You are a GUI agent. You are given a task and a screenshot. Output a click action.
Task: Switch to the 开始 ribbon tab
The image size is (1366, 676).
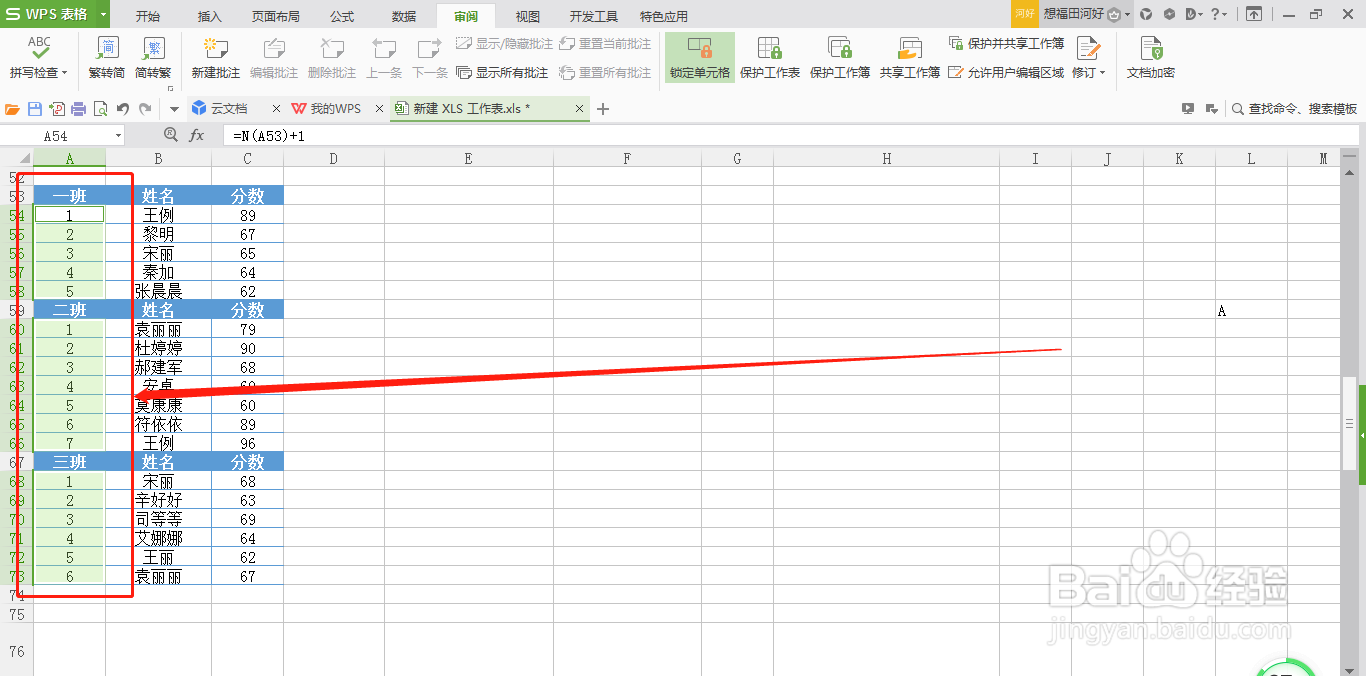pos(147,16)
